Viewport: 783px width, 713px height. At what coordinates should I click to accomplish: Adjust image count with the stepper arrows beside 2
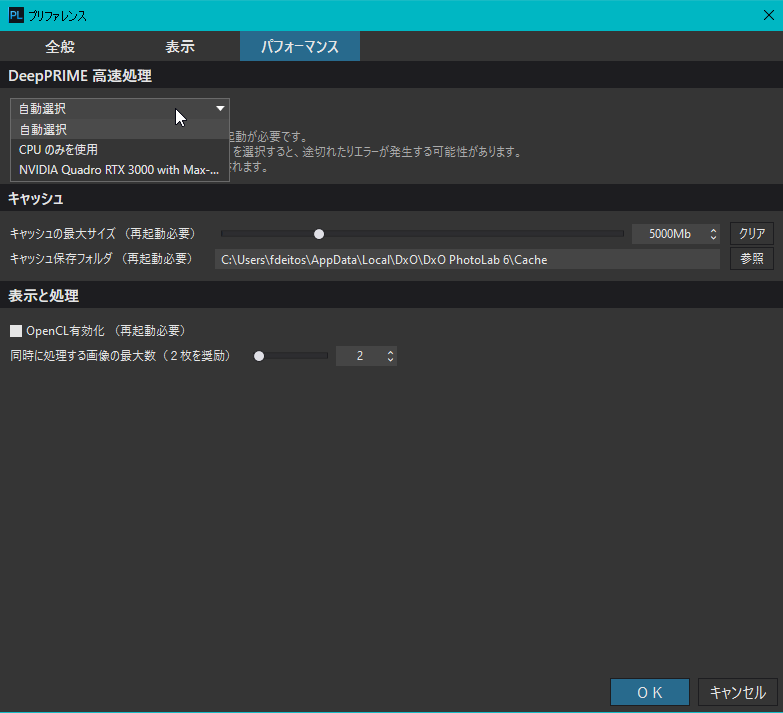click(391, 356)
